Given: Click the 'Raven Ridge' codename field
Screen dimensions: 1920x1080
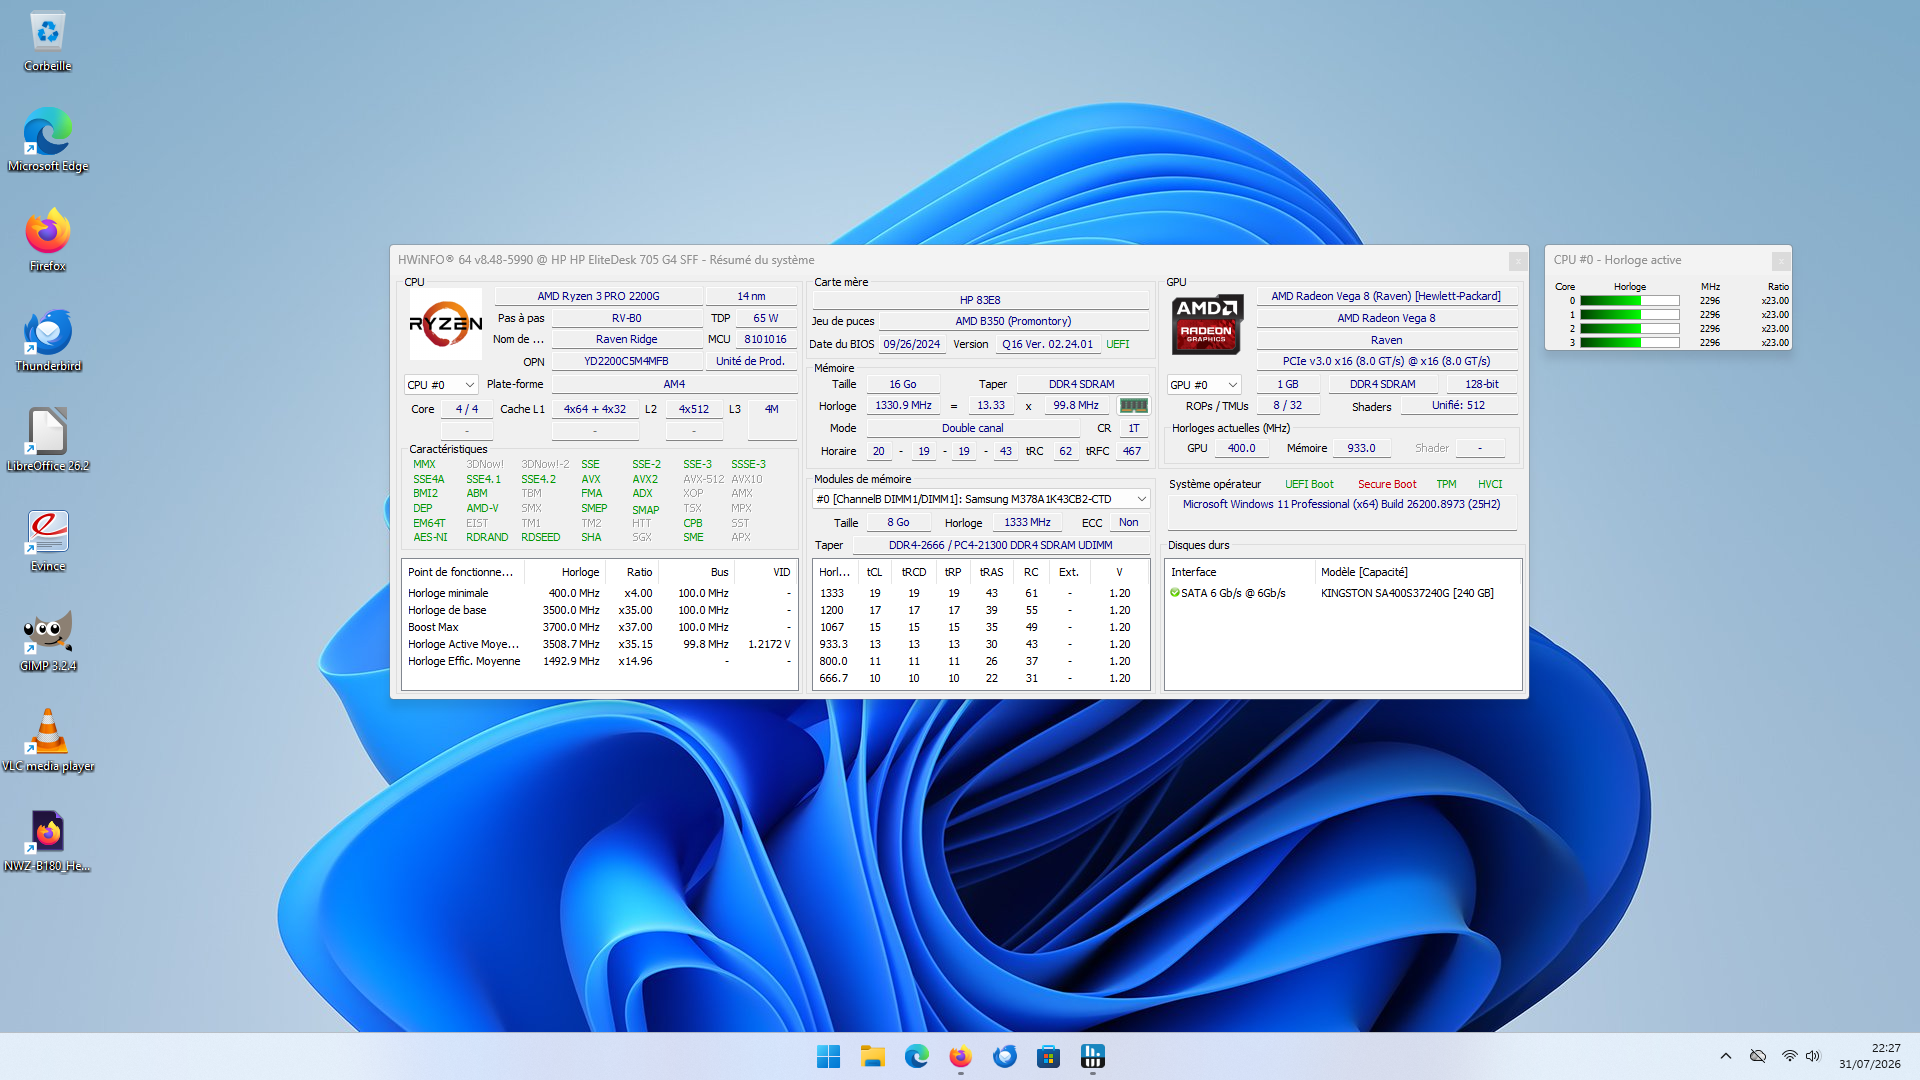Looking at the screenshot, I should point(627,340).
